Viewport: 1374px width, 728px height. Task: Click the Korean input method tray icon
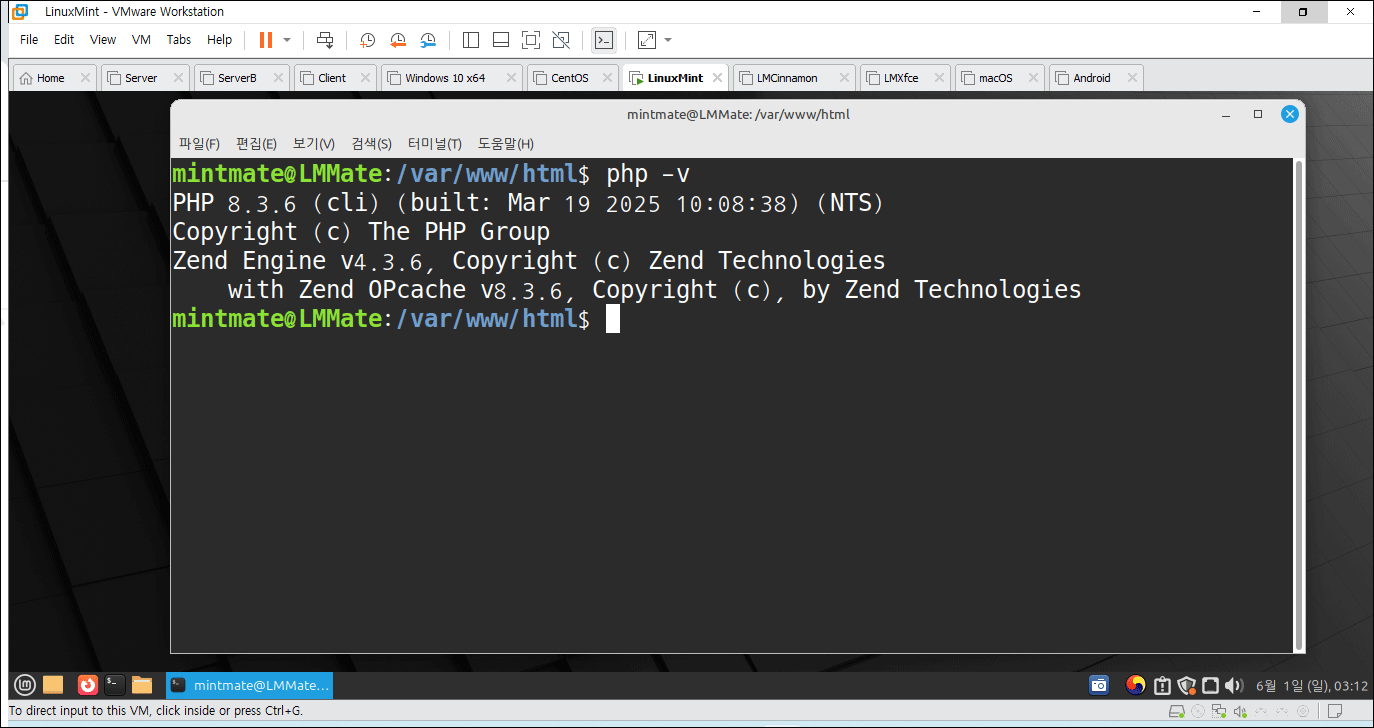pyautogui.click(x=1135, y=685)
